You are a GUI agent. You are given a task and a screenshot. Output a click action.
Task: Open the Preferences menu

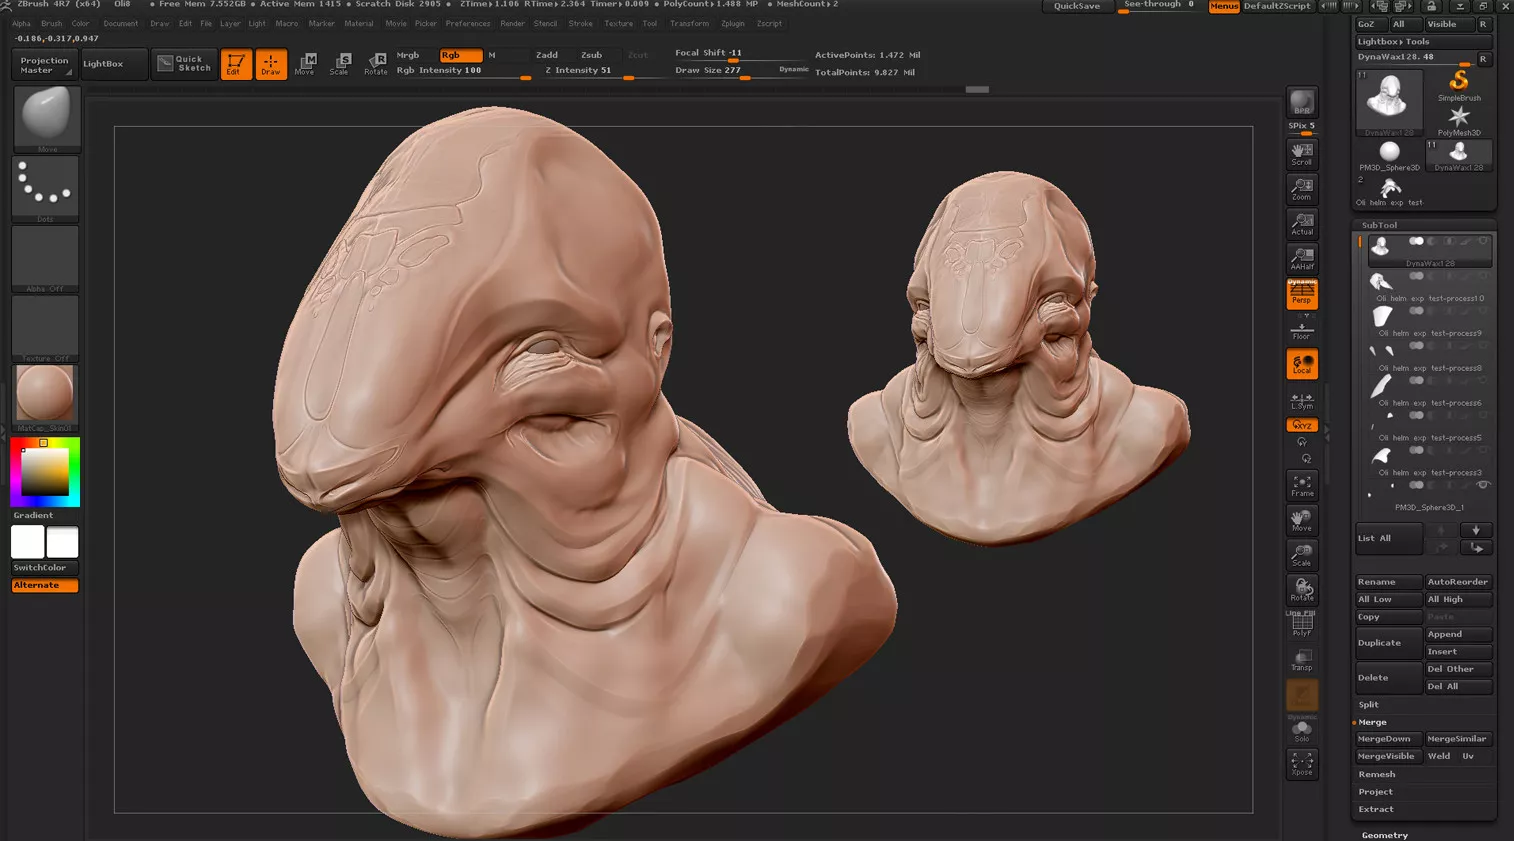pyautogui.click(x=467, y=23)
